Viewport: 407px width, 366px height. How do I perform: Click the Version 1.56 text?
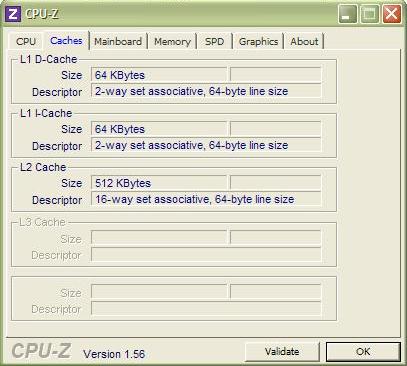tap(114, 354)
